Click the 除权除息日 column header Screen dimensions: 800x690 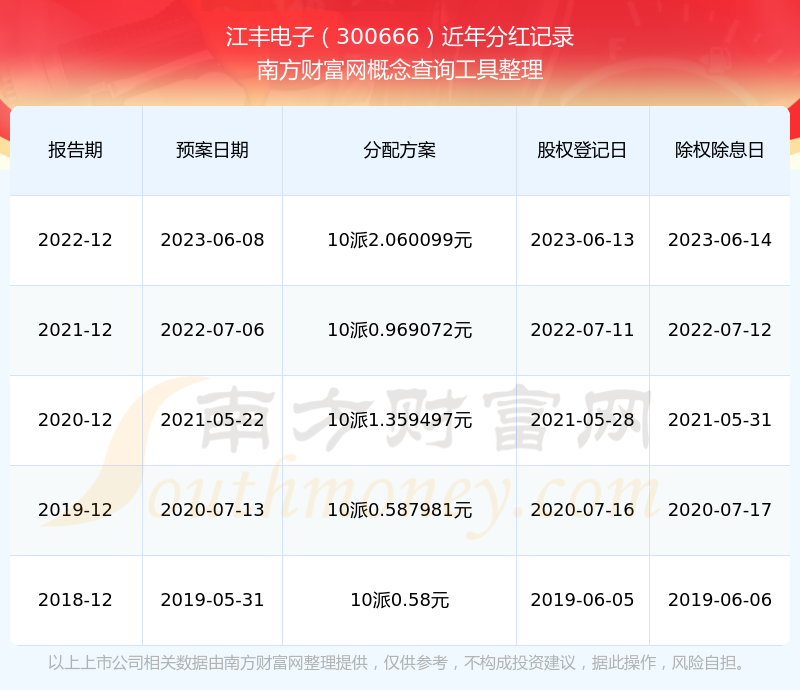(719, 150)
